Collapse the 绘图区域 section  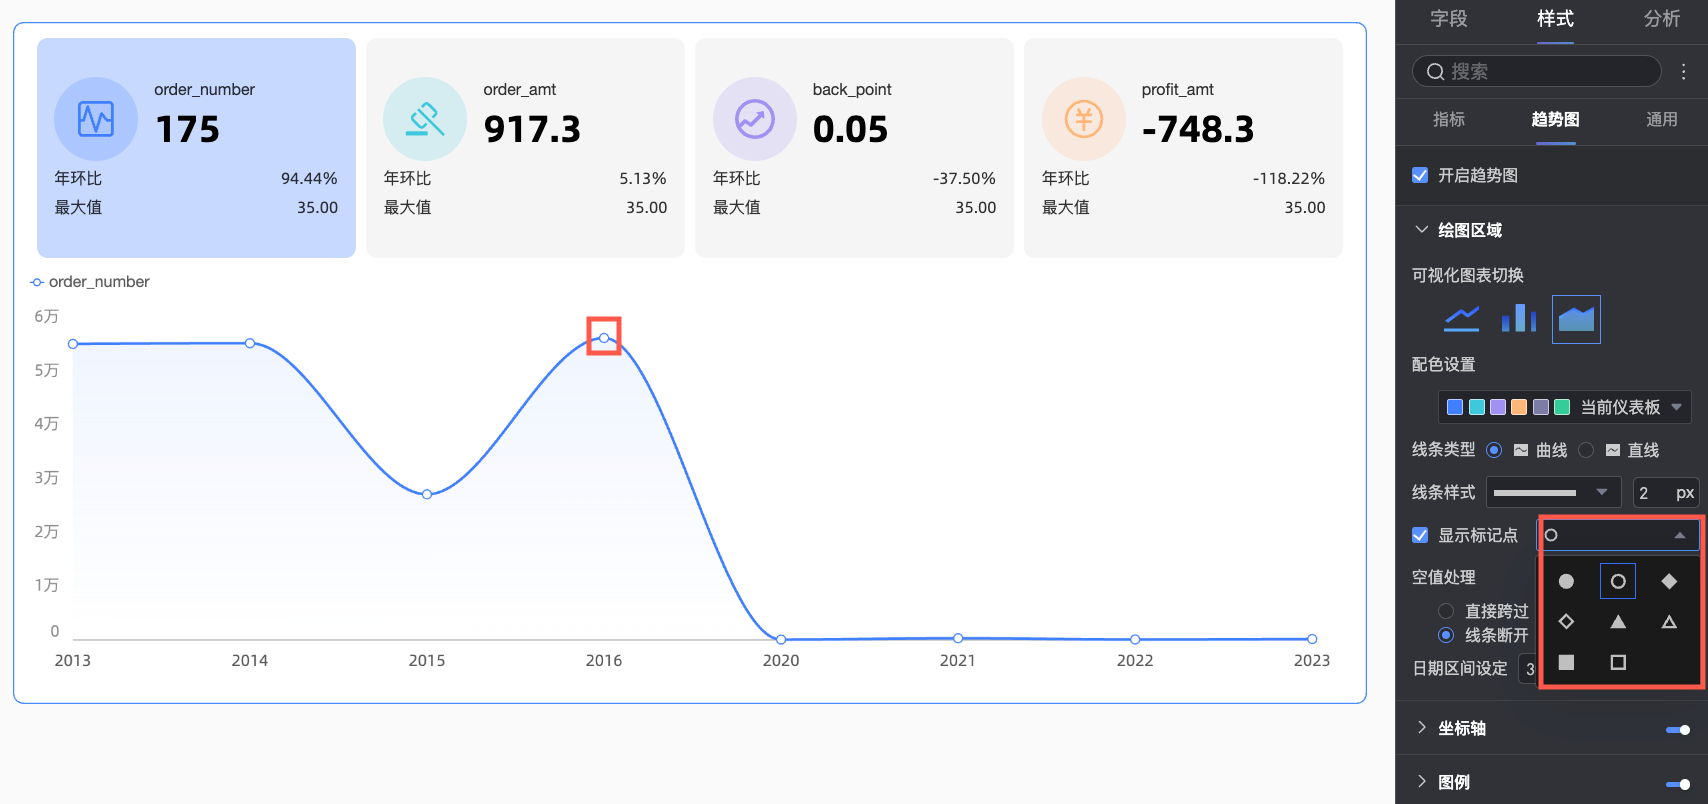(1421, 230)
